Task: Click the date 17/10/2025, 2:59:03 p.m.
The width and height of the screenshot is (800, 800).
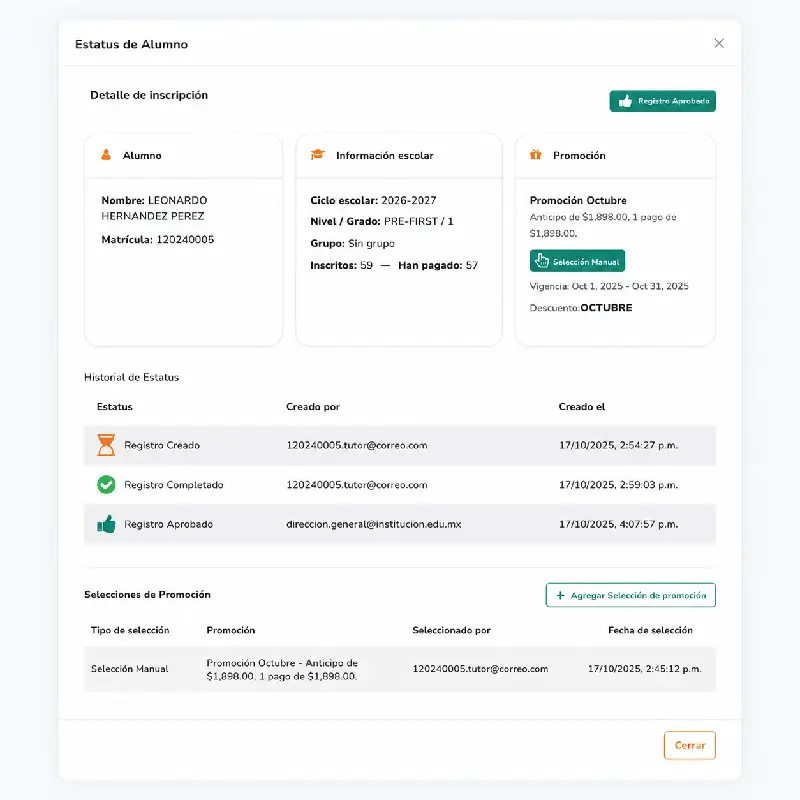Action: point(618,485)
